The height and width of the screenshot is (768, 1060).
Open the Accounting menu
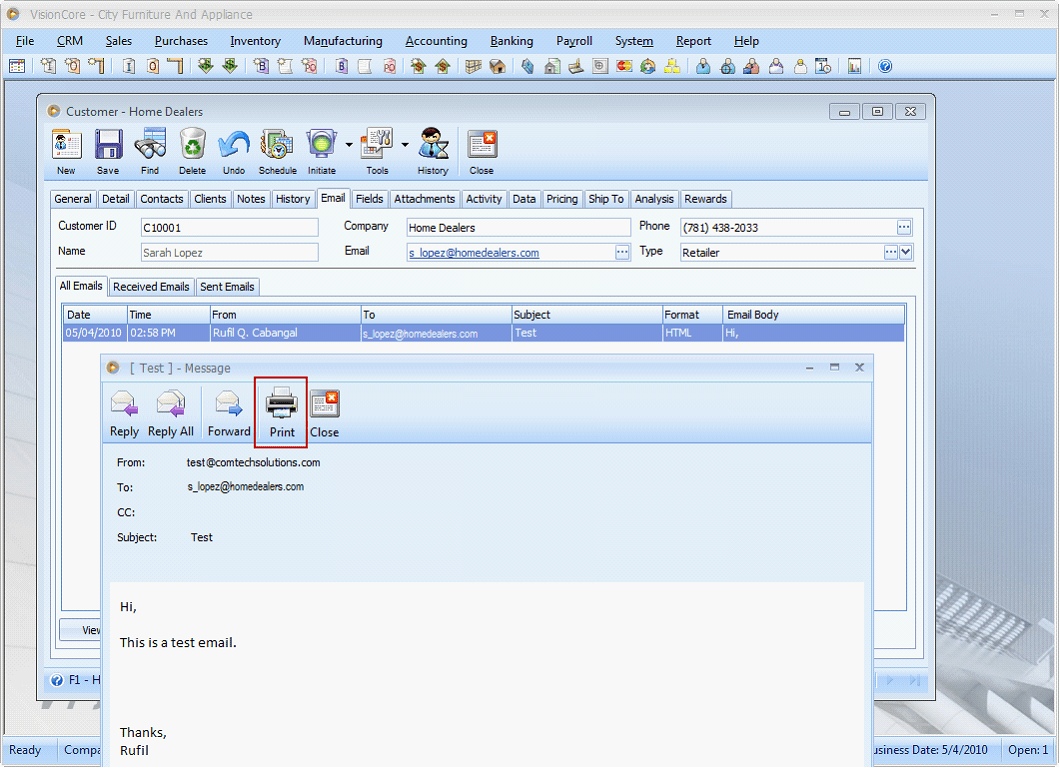[x=436, y=41]
